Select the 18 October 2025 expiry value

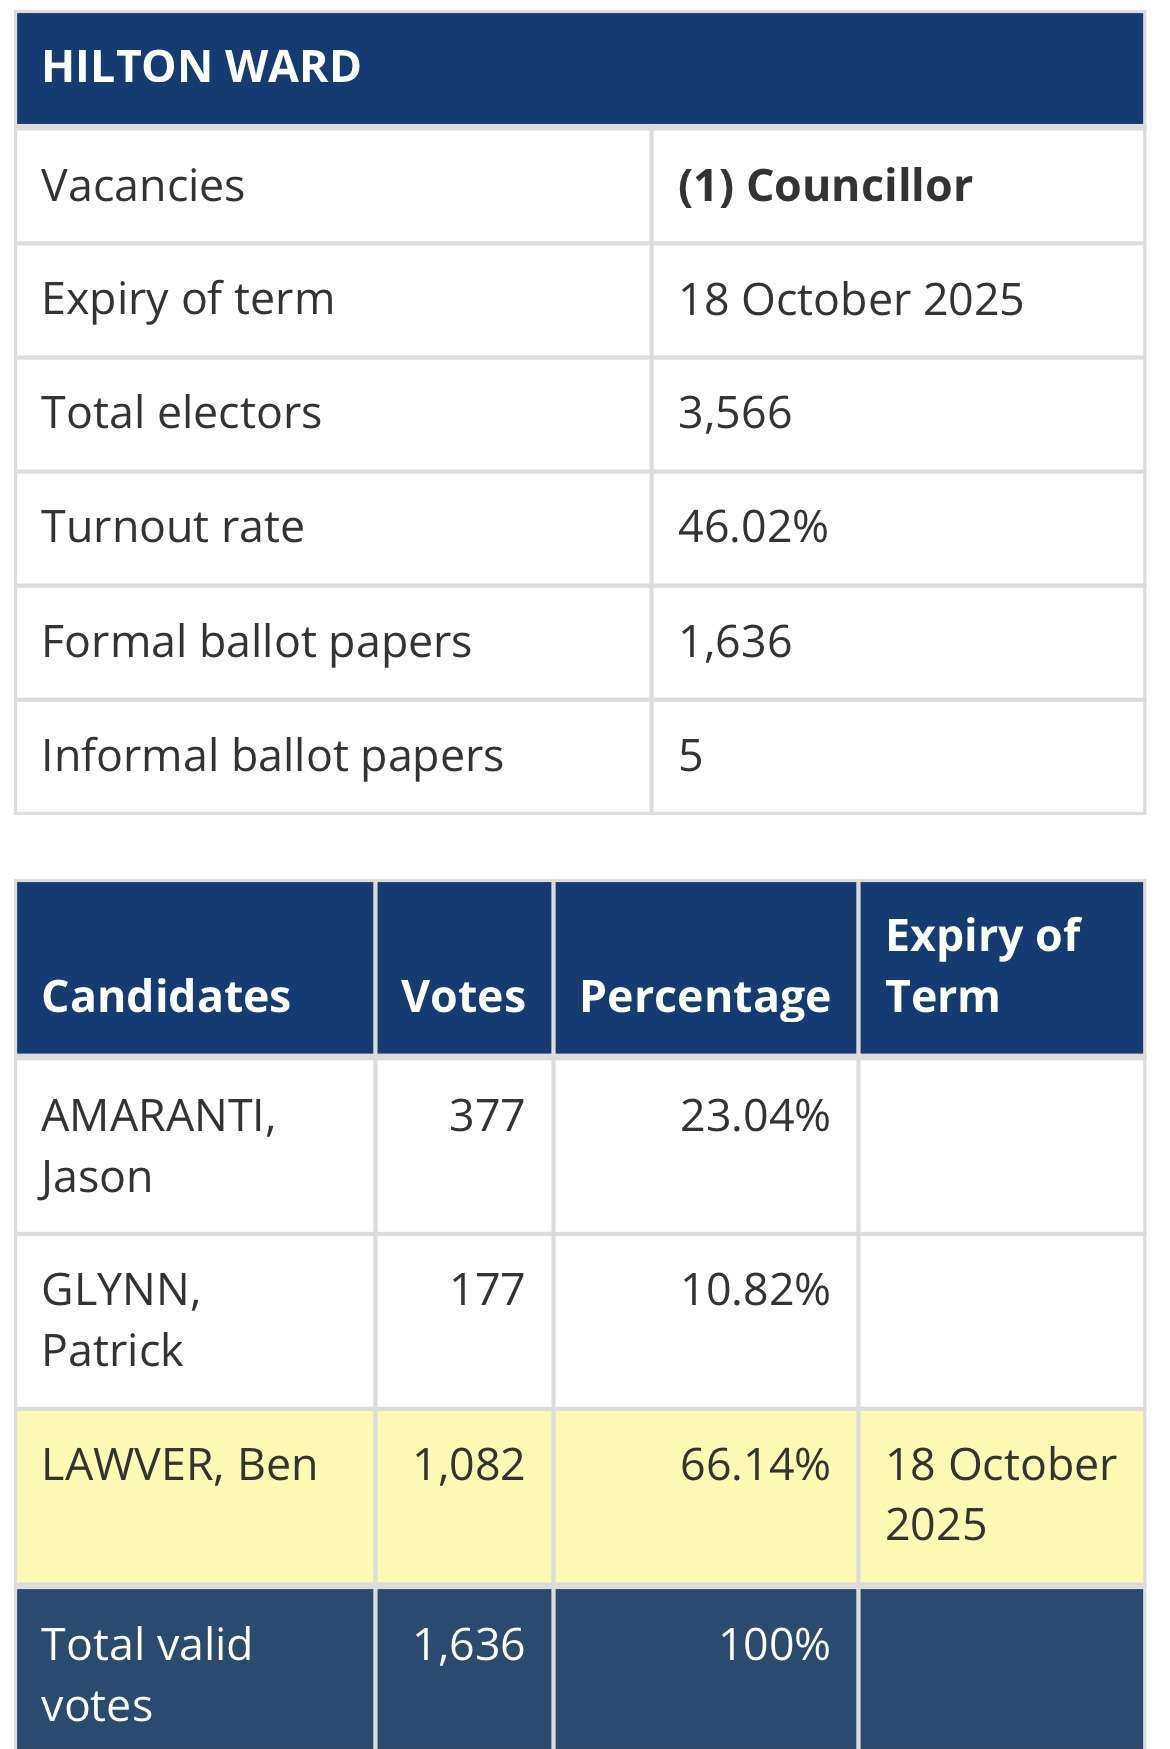coord(851,300)
